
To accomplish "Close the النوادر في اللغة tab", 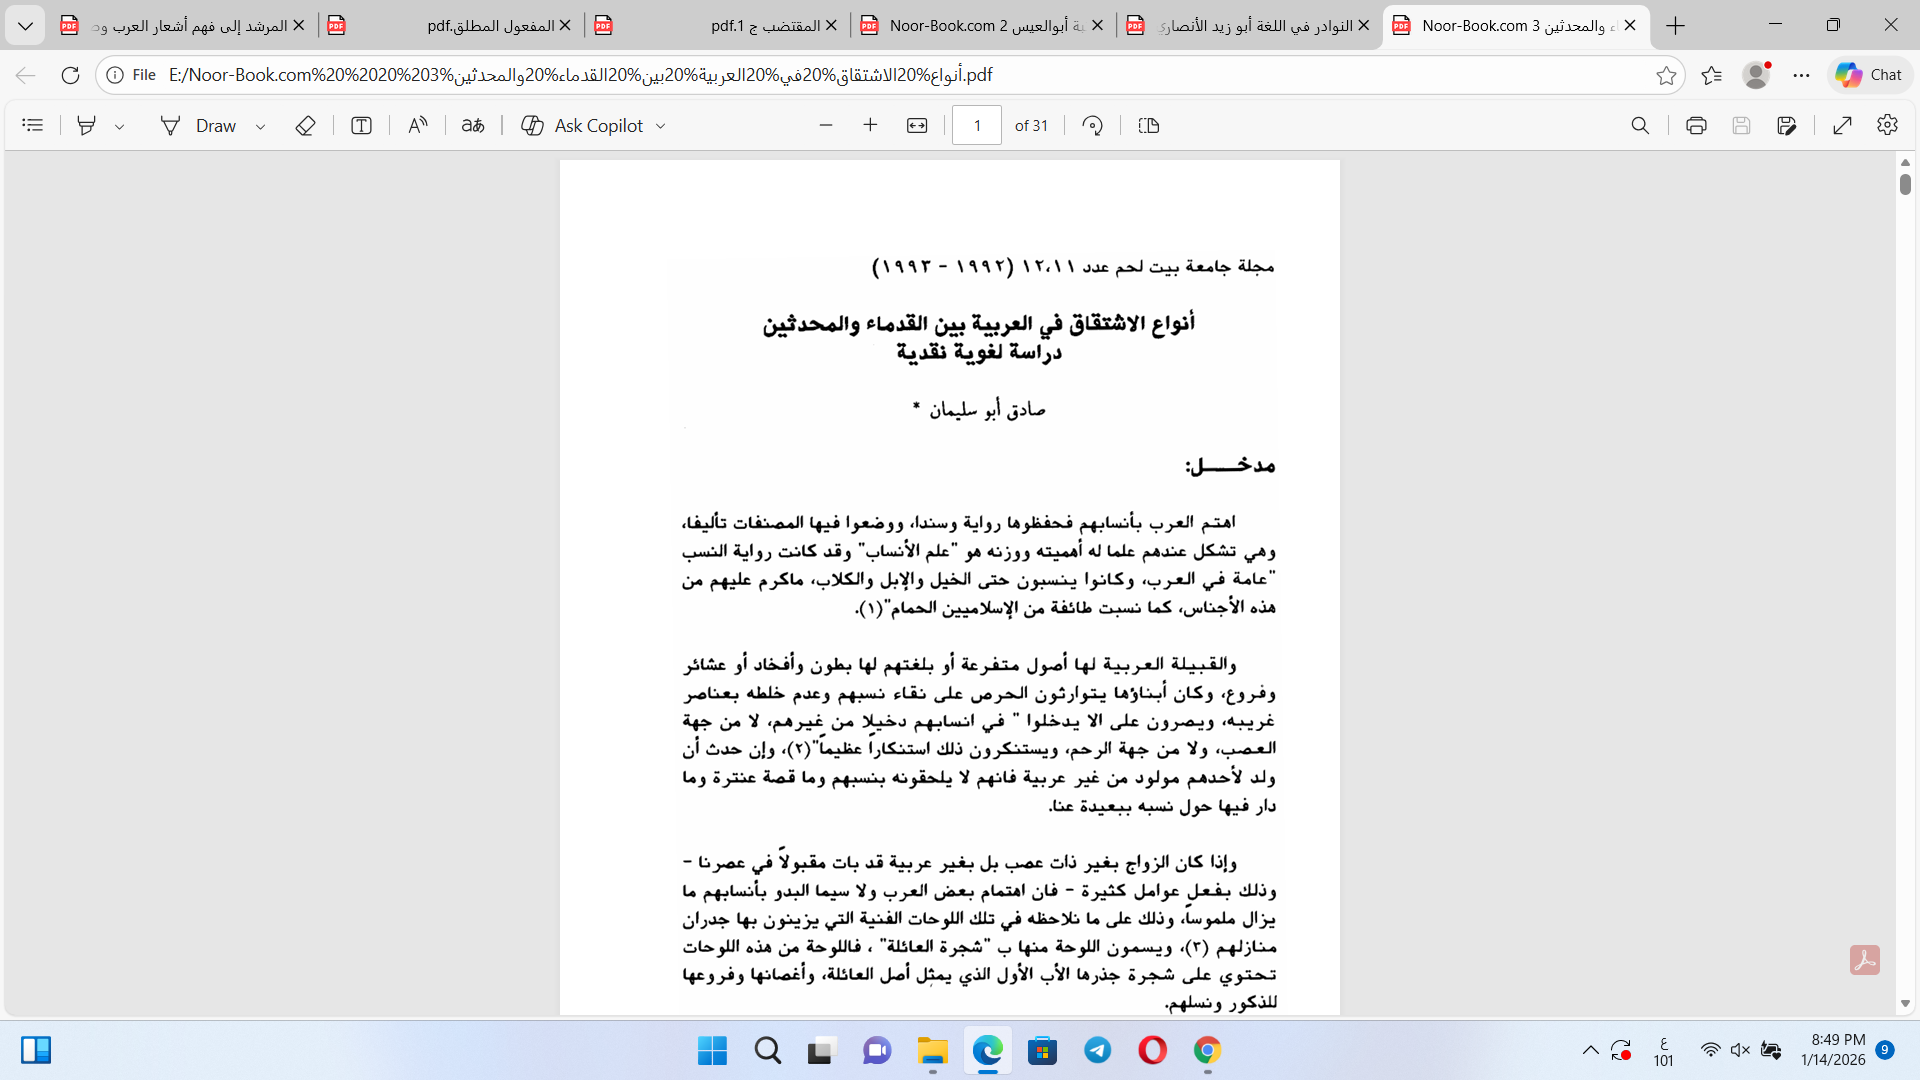I will pos(1363,26).
